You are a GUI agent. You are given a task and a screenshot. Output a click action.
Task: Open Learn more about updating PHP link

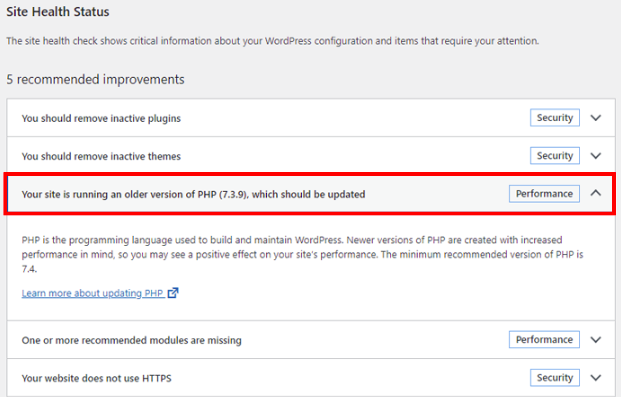tap(92, 293)
